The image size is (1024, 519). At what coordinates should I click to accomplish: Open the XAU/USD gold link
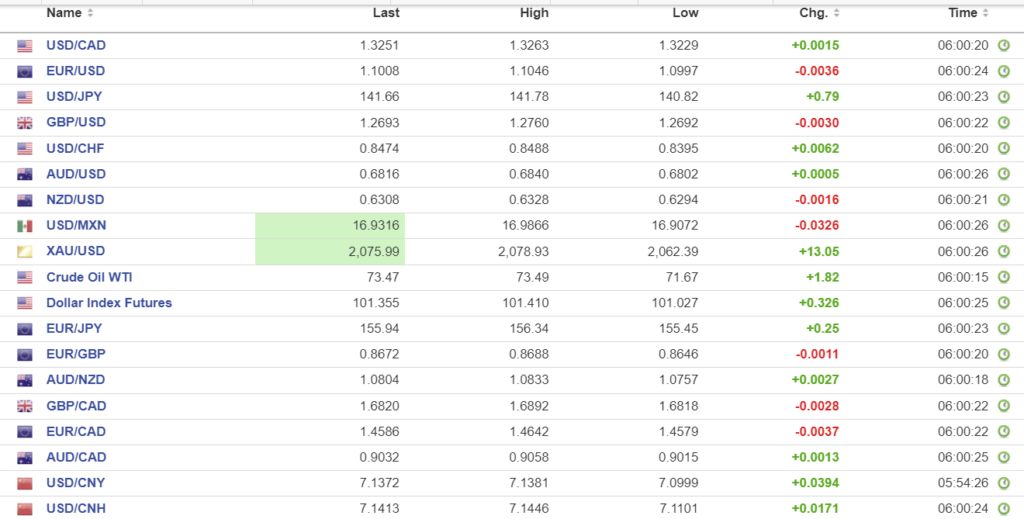click(75, 251)
